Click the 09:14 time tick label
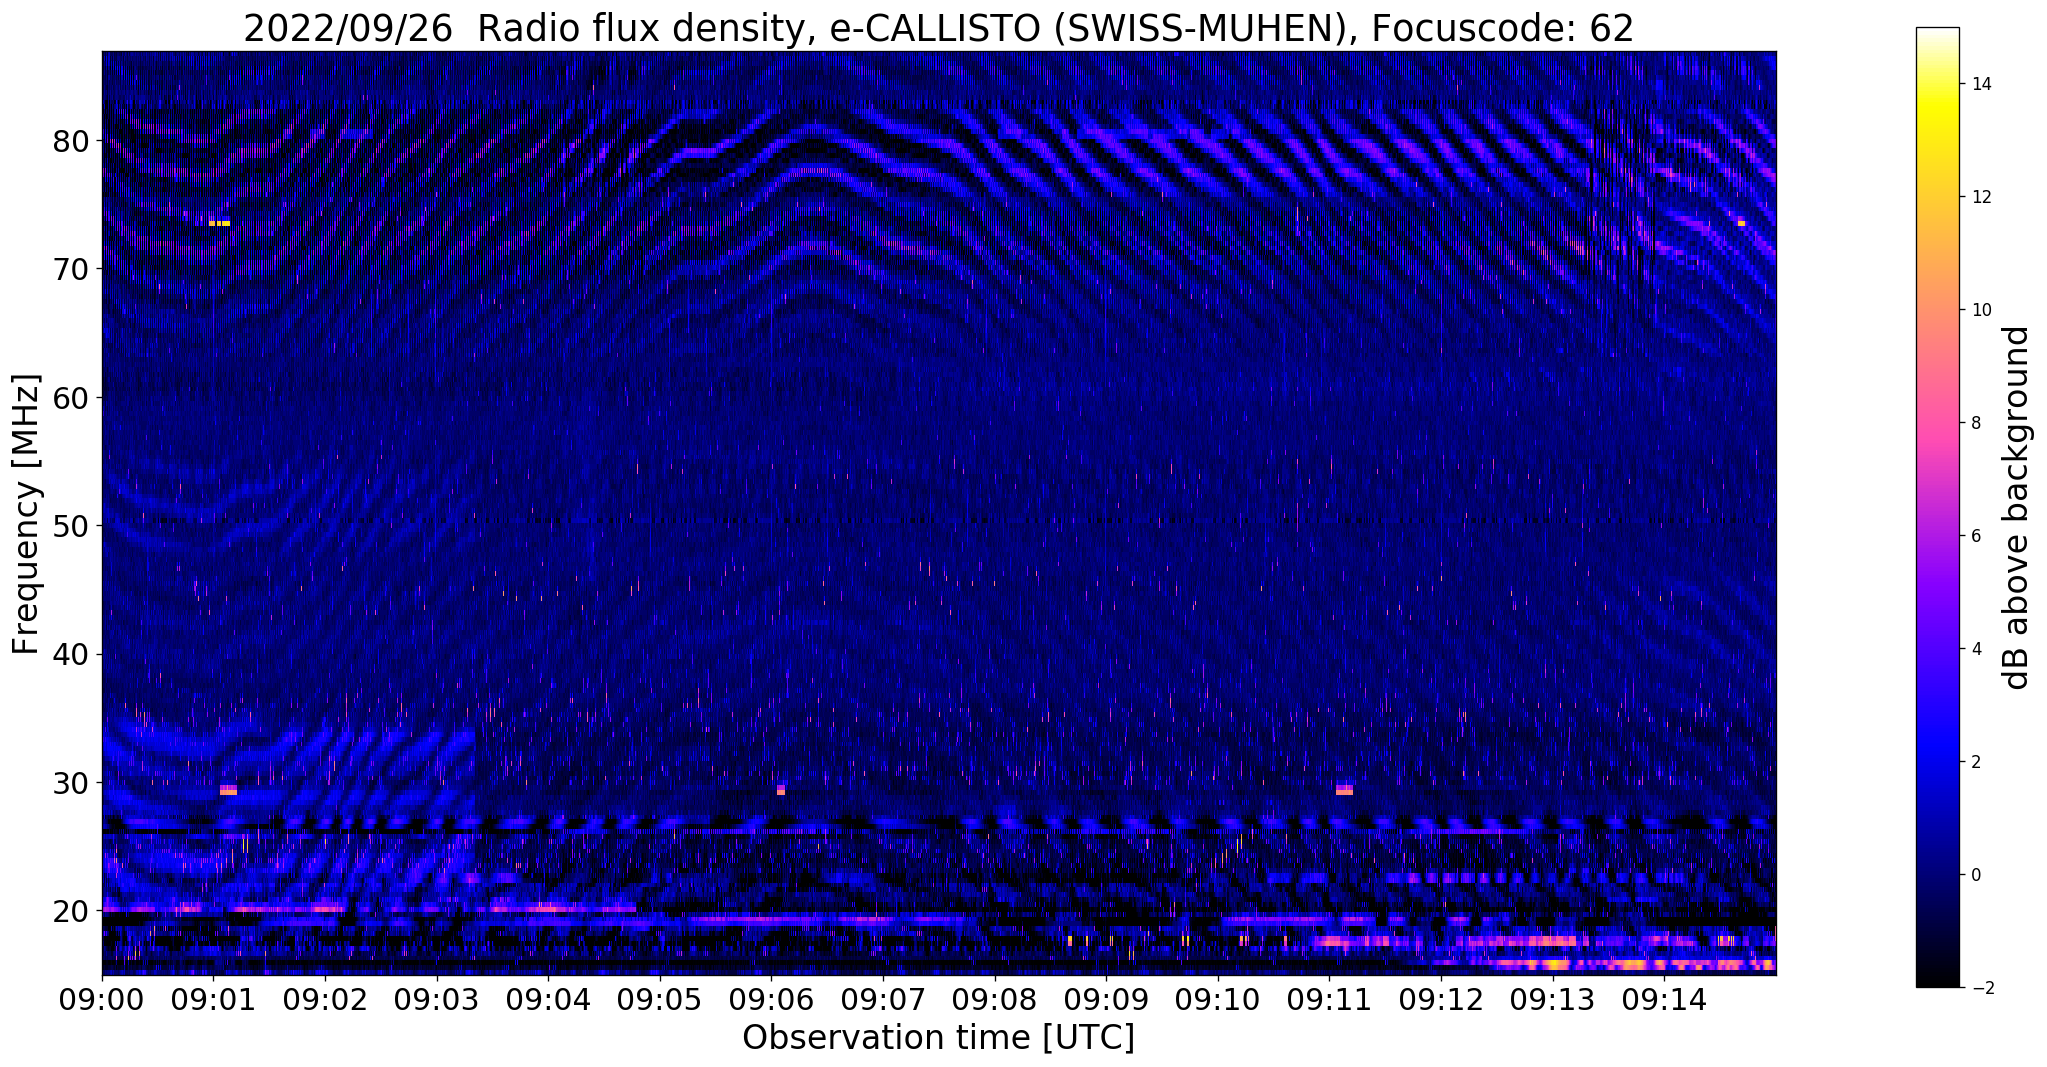 pyautogui.click(x=1664, y=999)
